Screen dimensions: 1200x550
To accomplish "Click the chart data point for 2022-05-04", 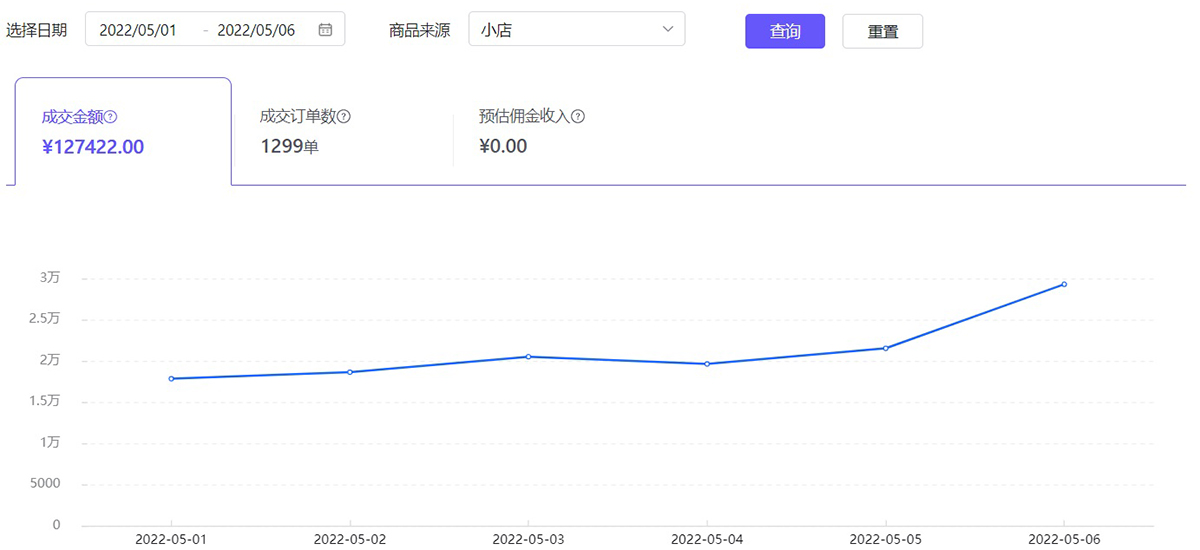I will click(x=707, y=364).
